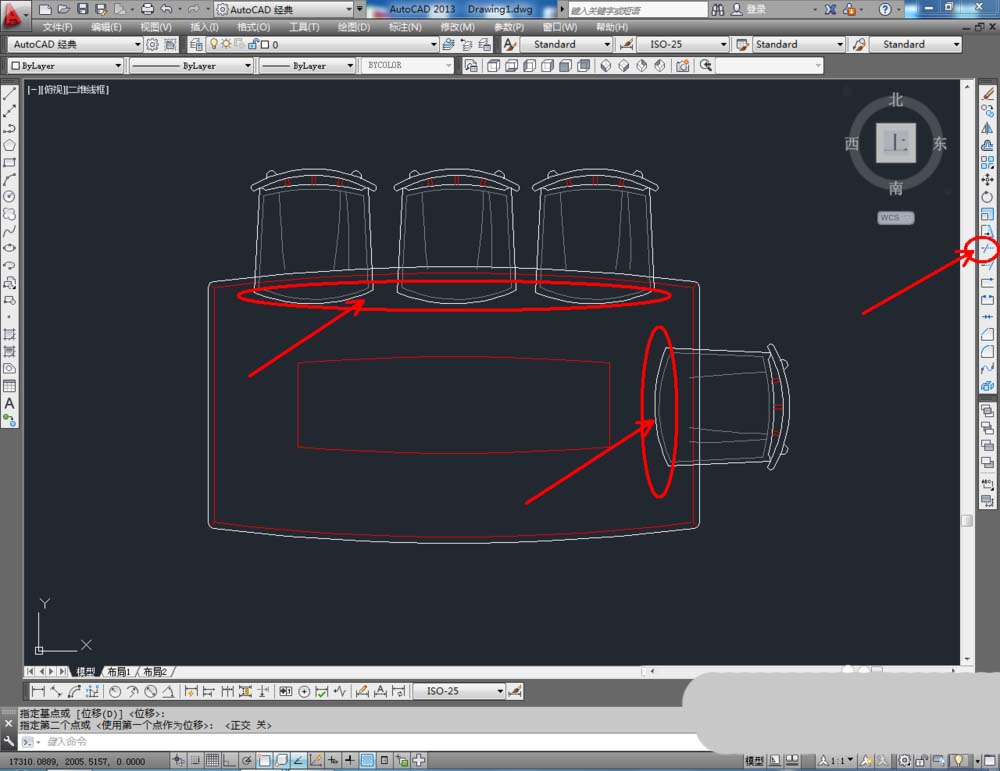Viewport: 1000px width, 771px height.
Task: Select the Line tool in Draw toolbar
Action: [10, 94]
